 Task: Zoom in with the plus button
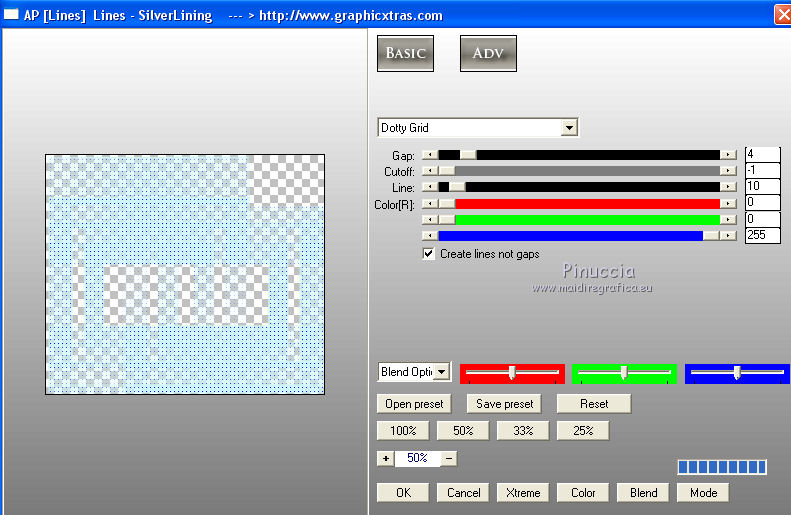point(386,459)
